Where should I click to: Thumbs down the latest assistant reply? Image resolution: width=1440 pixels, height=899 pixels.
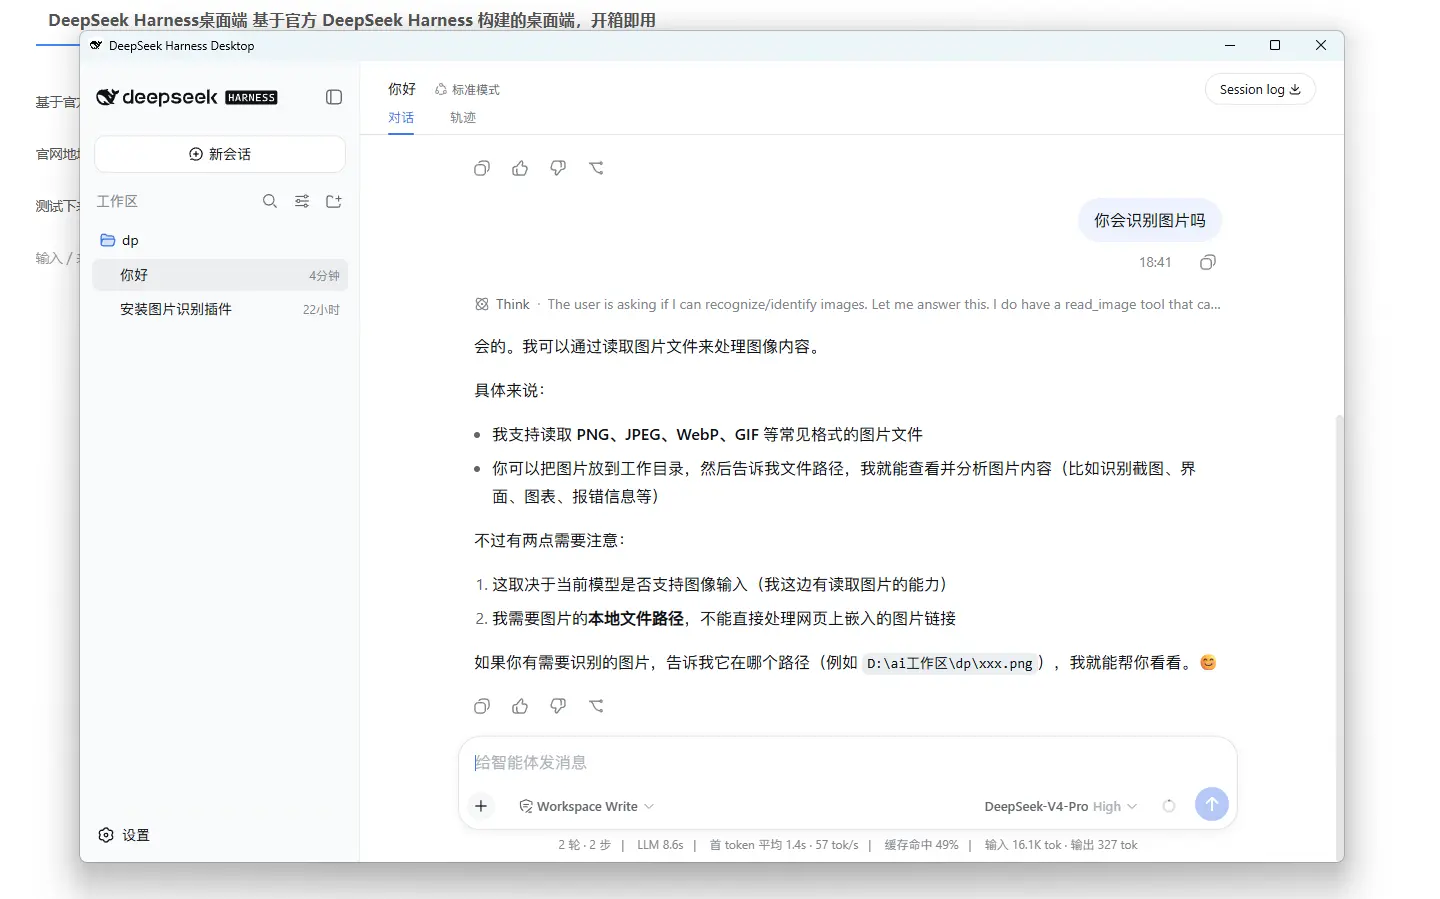[x=558, y=706]
